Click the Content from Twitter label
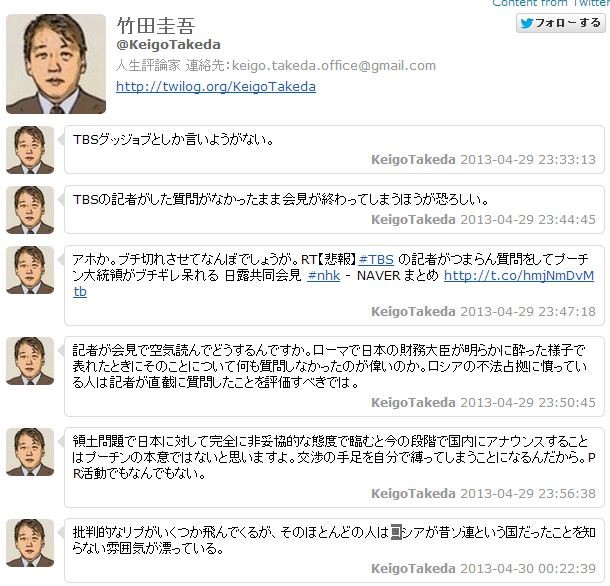Image resolution: width=610 pixels, height=586 pixels. pos(551,3)
